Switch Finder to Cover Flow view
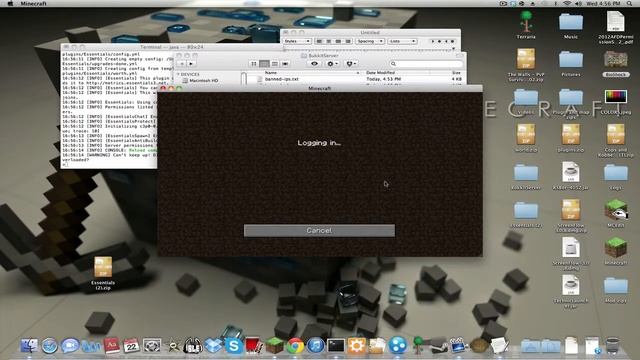Viewport: 640px width, 360px height. click(285, 64)
